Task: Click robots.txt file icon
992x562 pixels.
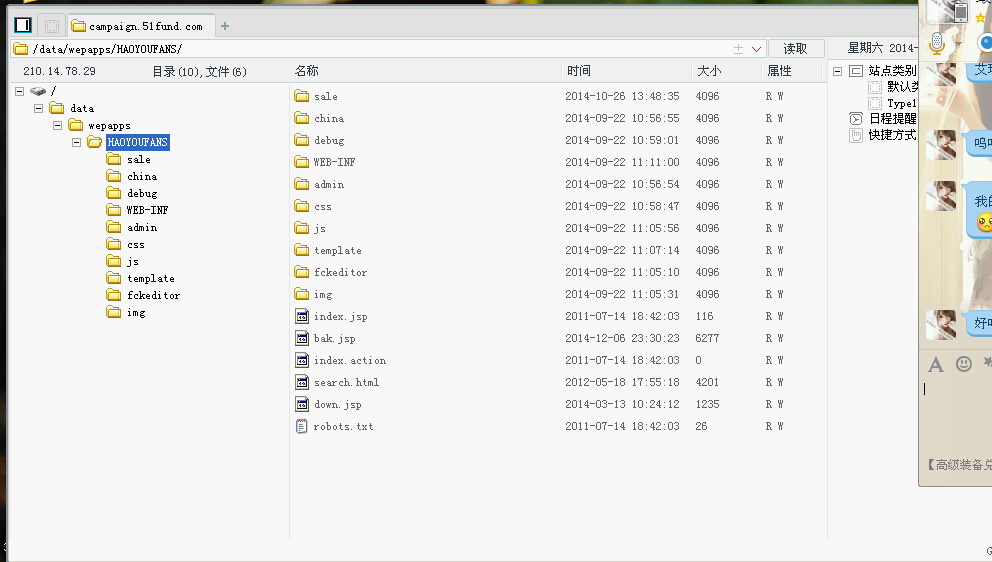Action: pos(302,426)
